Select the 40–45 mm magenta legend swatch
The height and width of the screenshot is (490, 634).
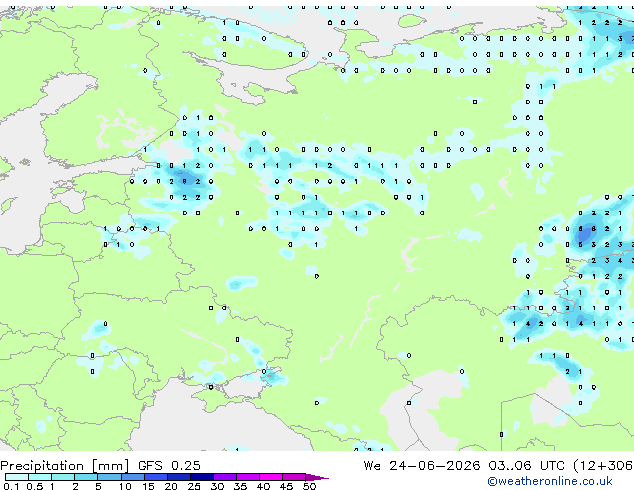271,477
